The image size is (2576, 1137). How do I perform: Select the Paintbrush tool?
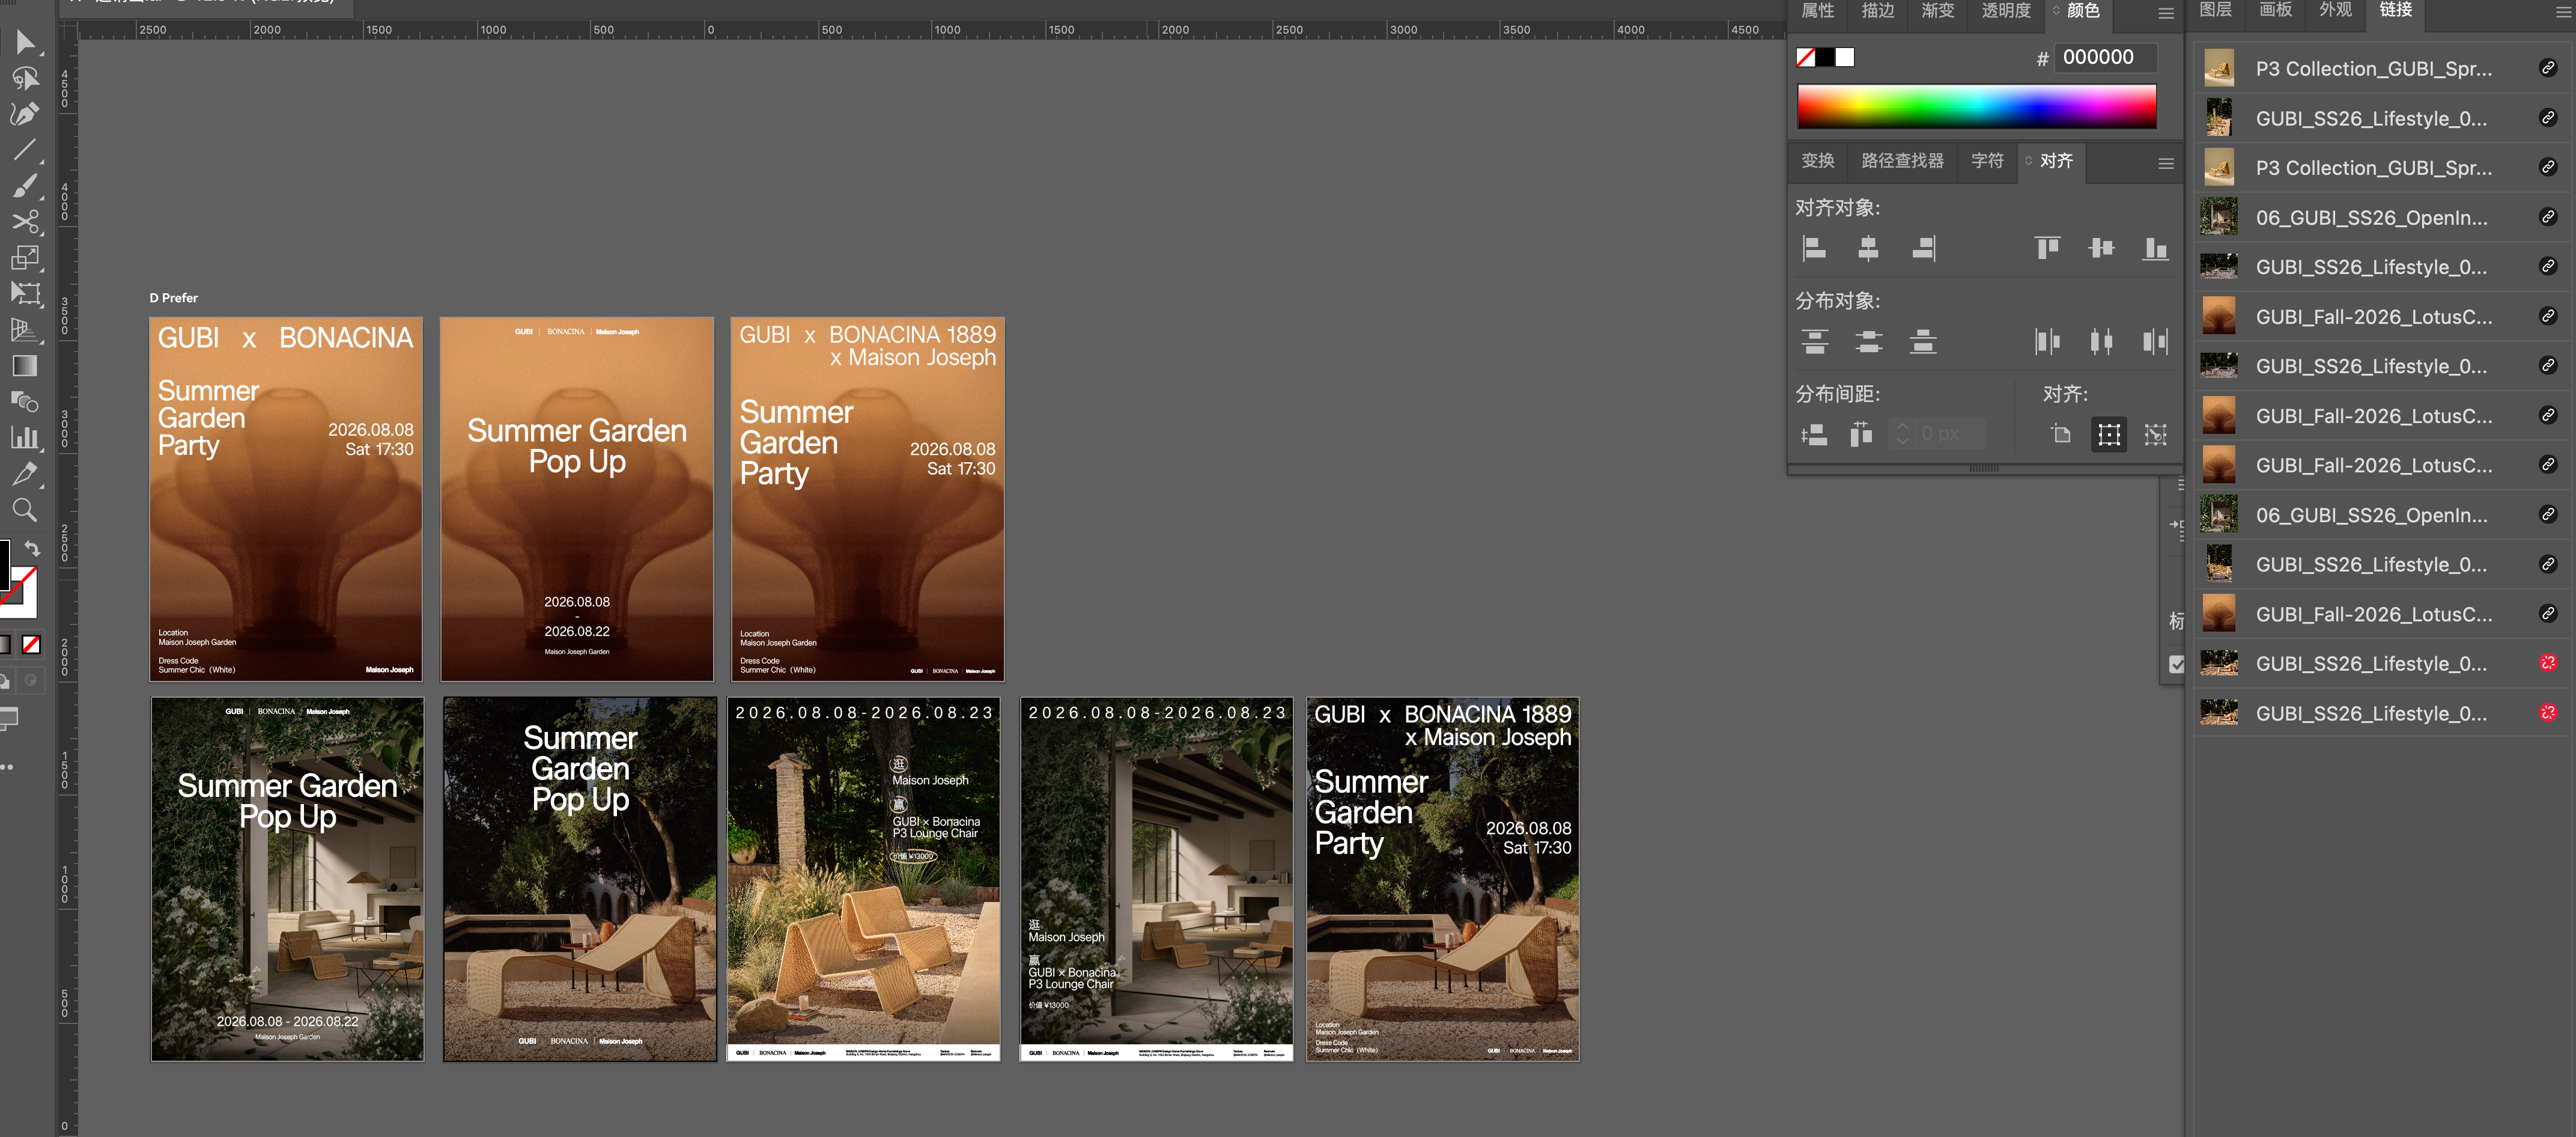point(25,186)
